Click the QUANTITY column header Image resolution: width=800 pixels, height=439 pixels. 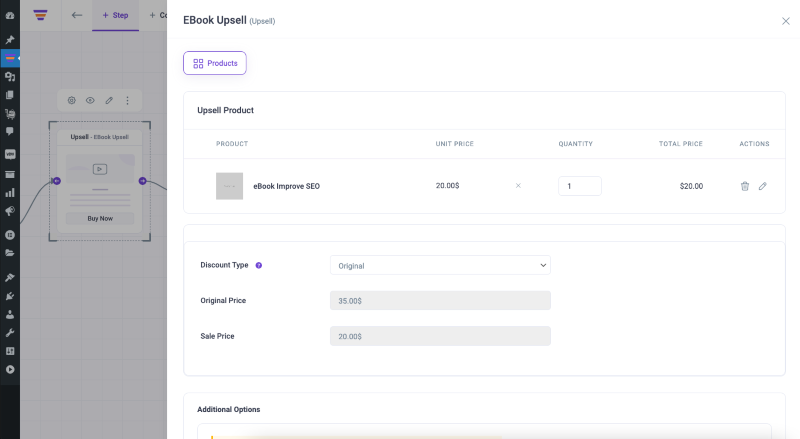576,144
